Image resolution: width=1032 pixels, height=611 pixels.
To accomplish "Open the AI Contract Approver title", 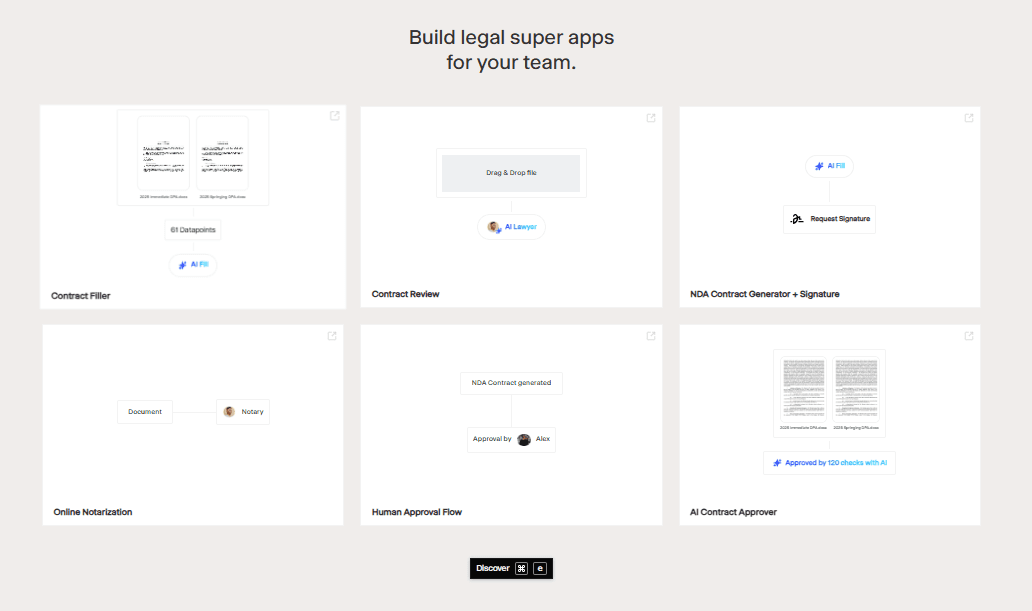I will (733, 512).
